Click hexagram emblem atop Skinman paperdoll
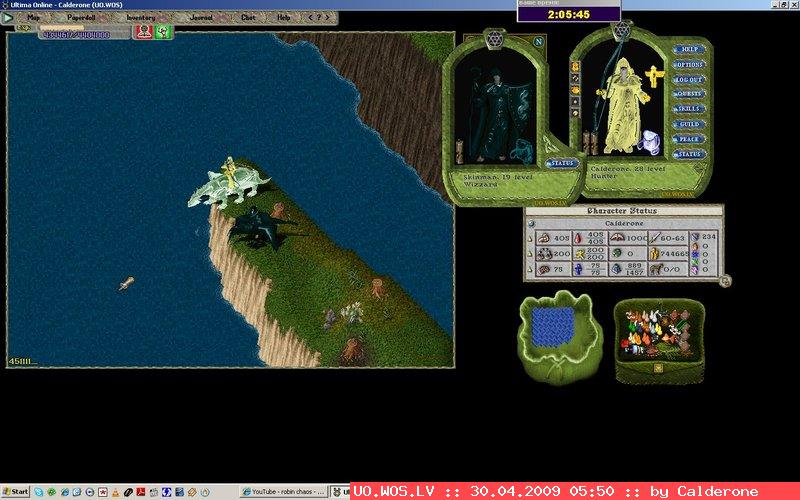 tap(494, 39)
